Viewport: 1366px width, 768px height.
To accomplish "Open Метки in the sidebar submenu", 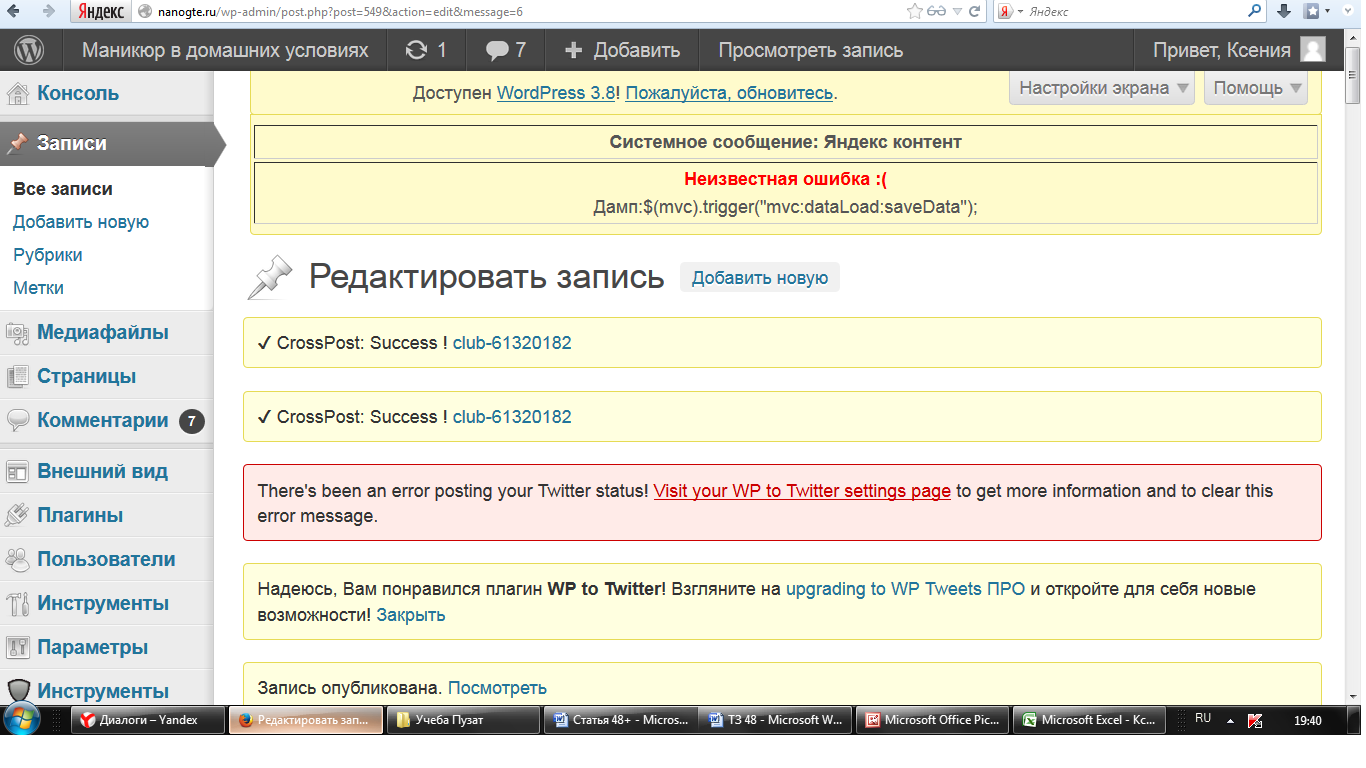I will (x=38, y=288).
